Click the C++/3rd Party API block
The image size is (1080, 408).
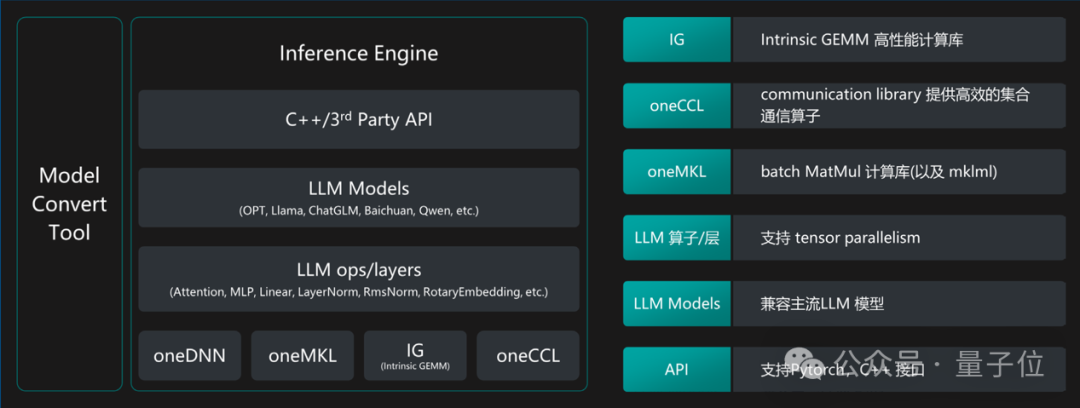(358, 120)
